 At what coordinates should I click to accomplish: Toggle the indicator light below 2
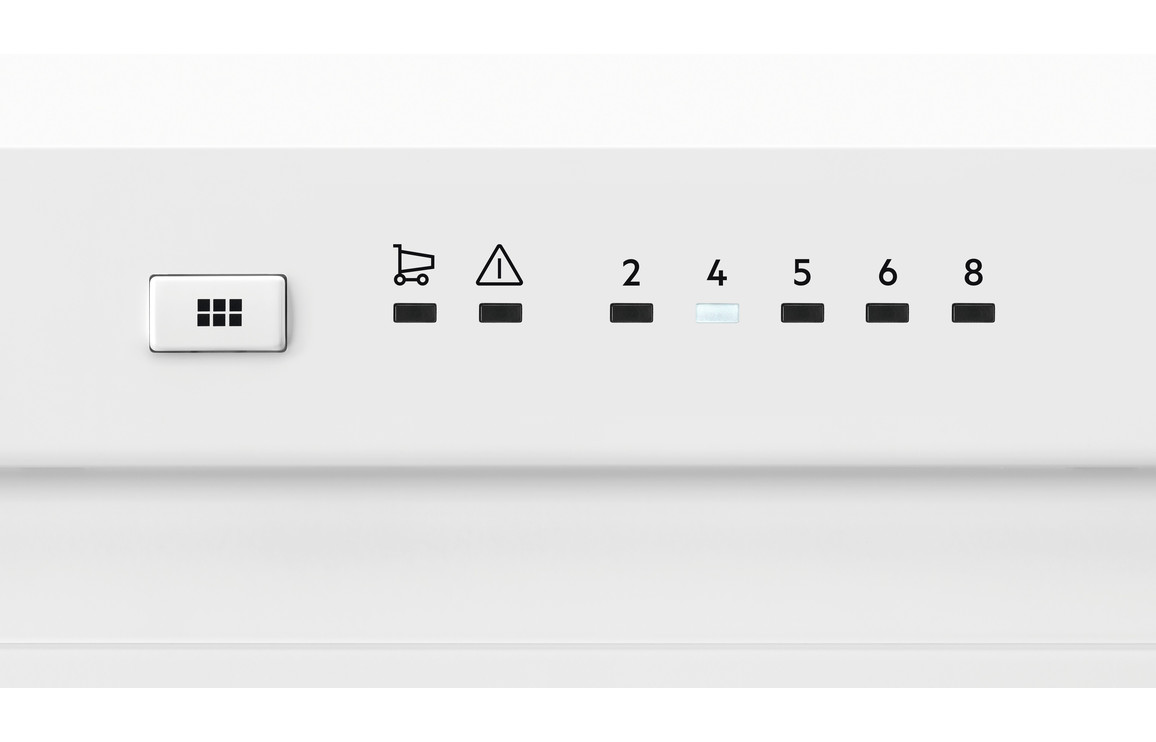[x=631, y=313]
